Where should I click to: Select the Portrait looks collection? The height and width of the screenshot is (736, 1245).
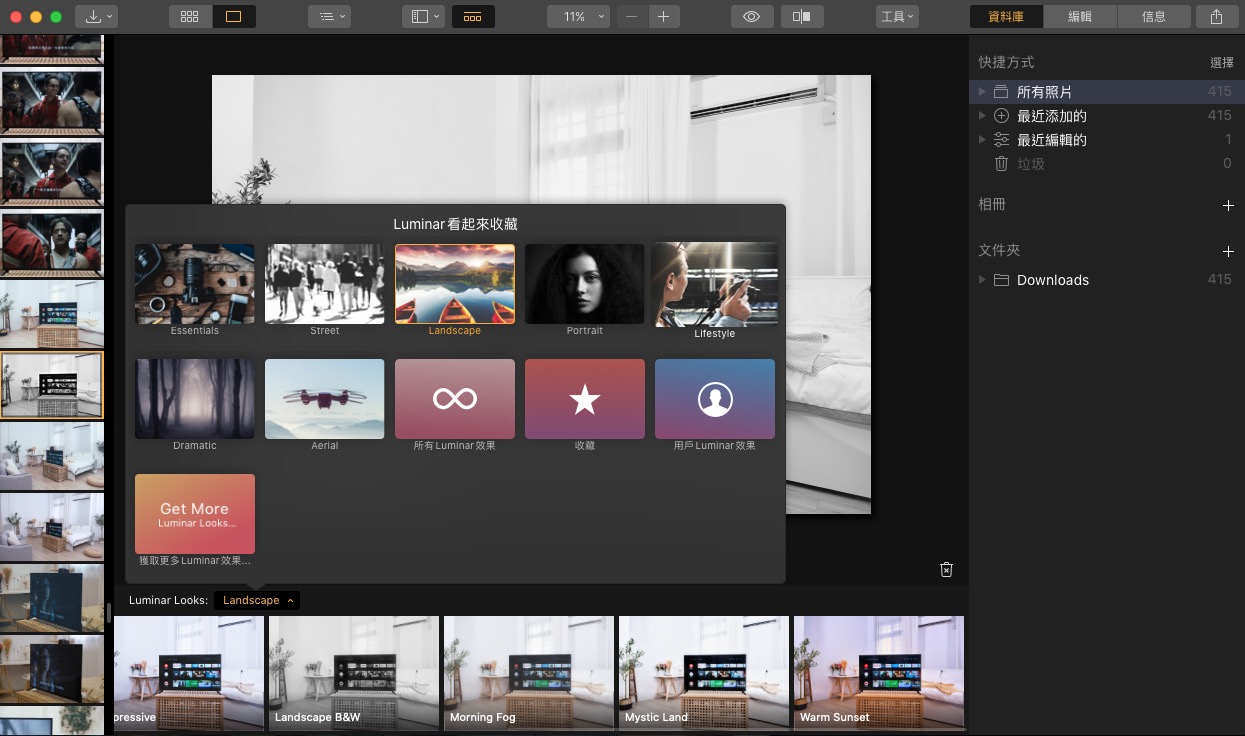tap(585, 285)
